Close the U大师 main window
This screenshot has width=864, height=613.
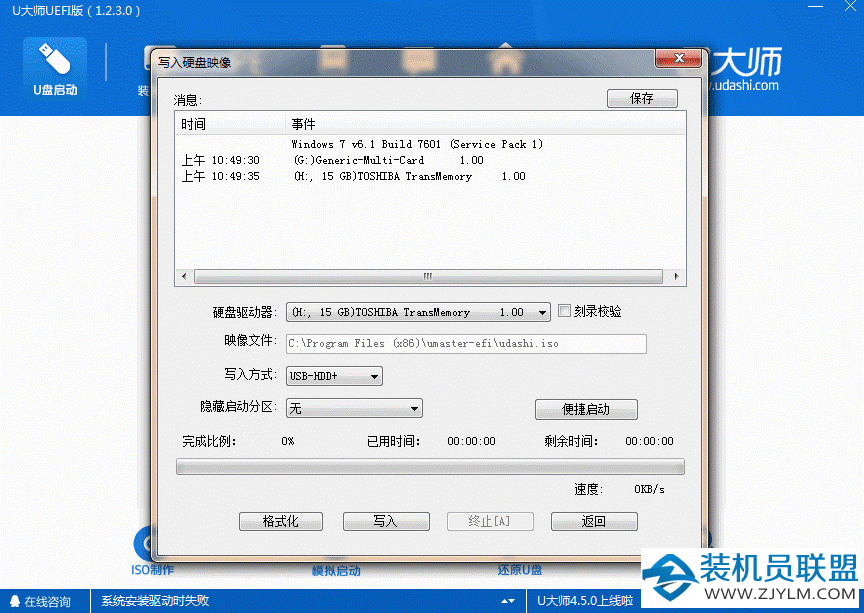851,7
